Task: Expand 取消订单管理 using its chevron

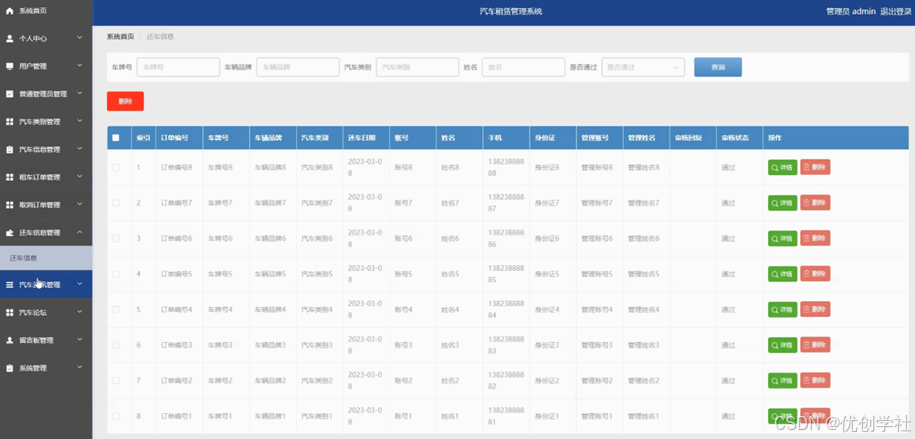Action: (80, 205)
